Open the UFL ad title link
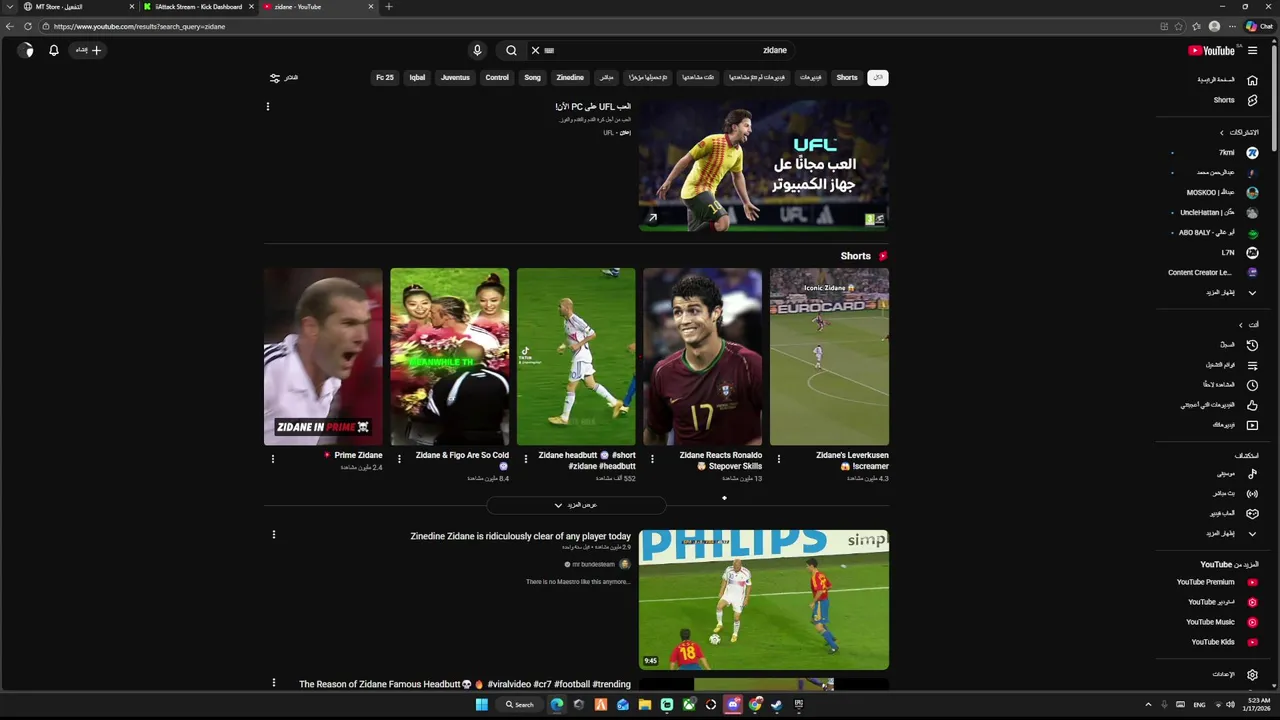The width and height of the screenshot is (1280, 720). [593, 107]
